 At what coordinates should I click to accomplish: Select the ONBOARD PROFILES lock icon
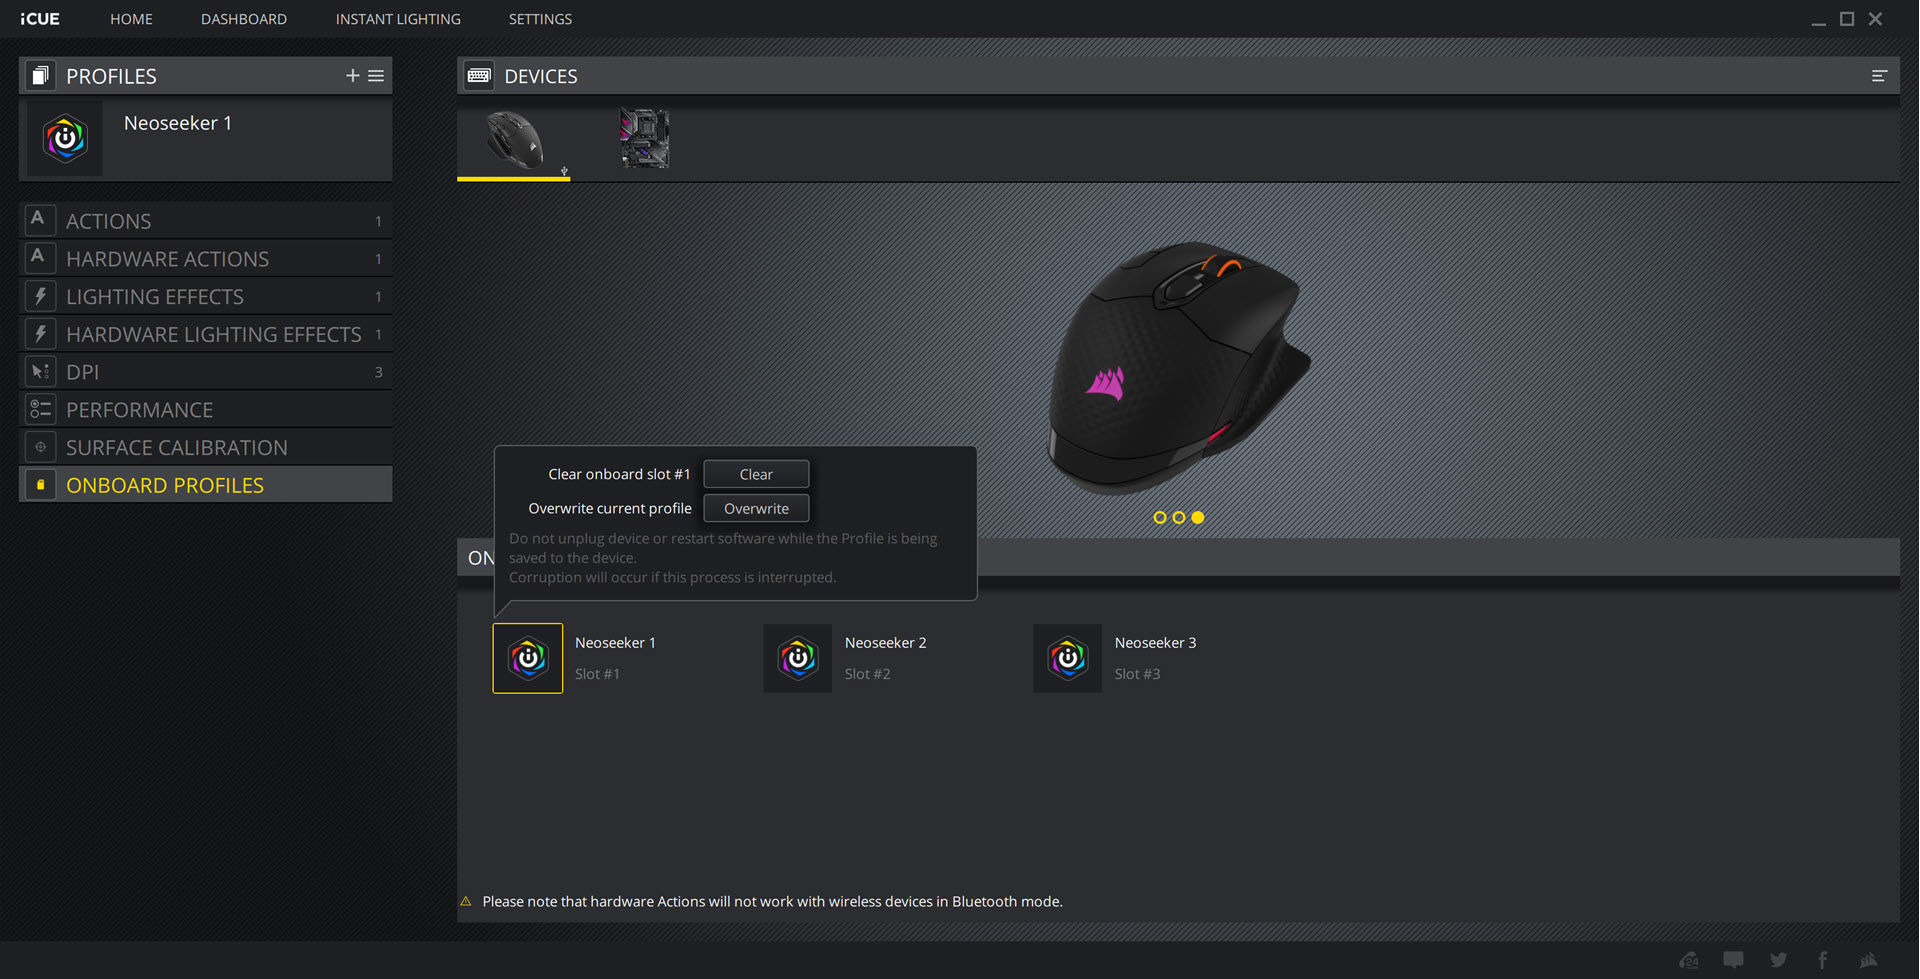(x=40, y=484)
